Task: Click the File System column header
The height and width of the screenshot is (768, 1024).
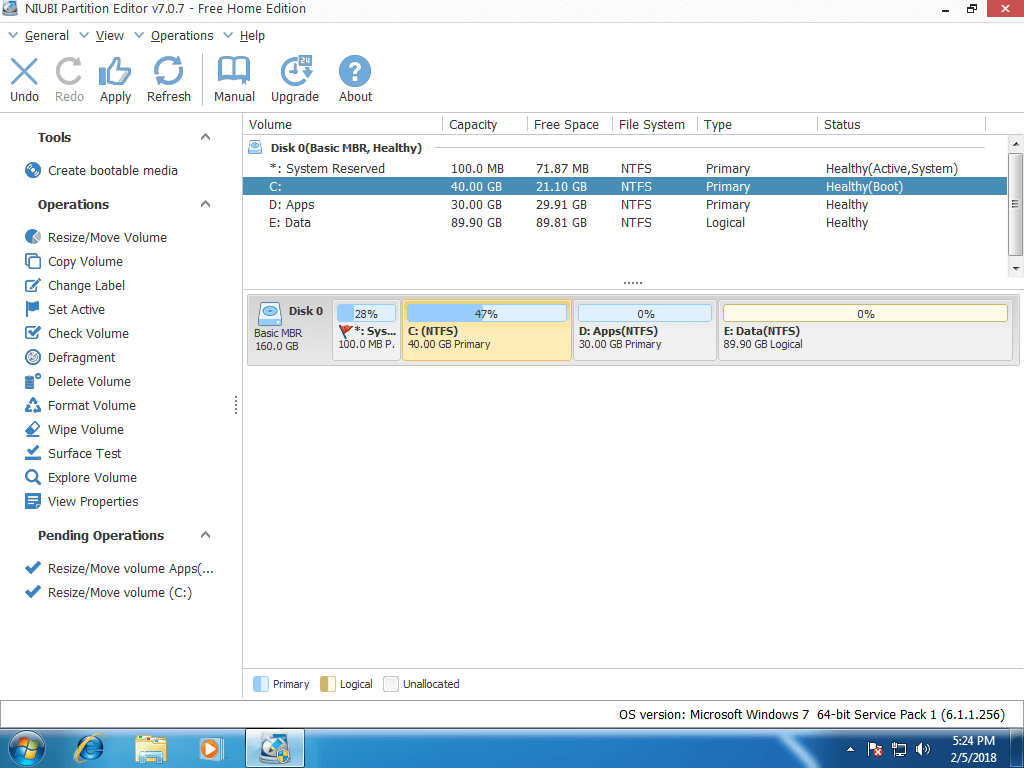Action: click(x=654, y=125)
